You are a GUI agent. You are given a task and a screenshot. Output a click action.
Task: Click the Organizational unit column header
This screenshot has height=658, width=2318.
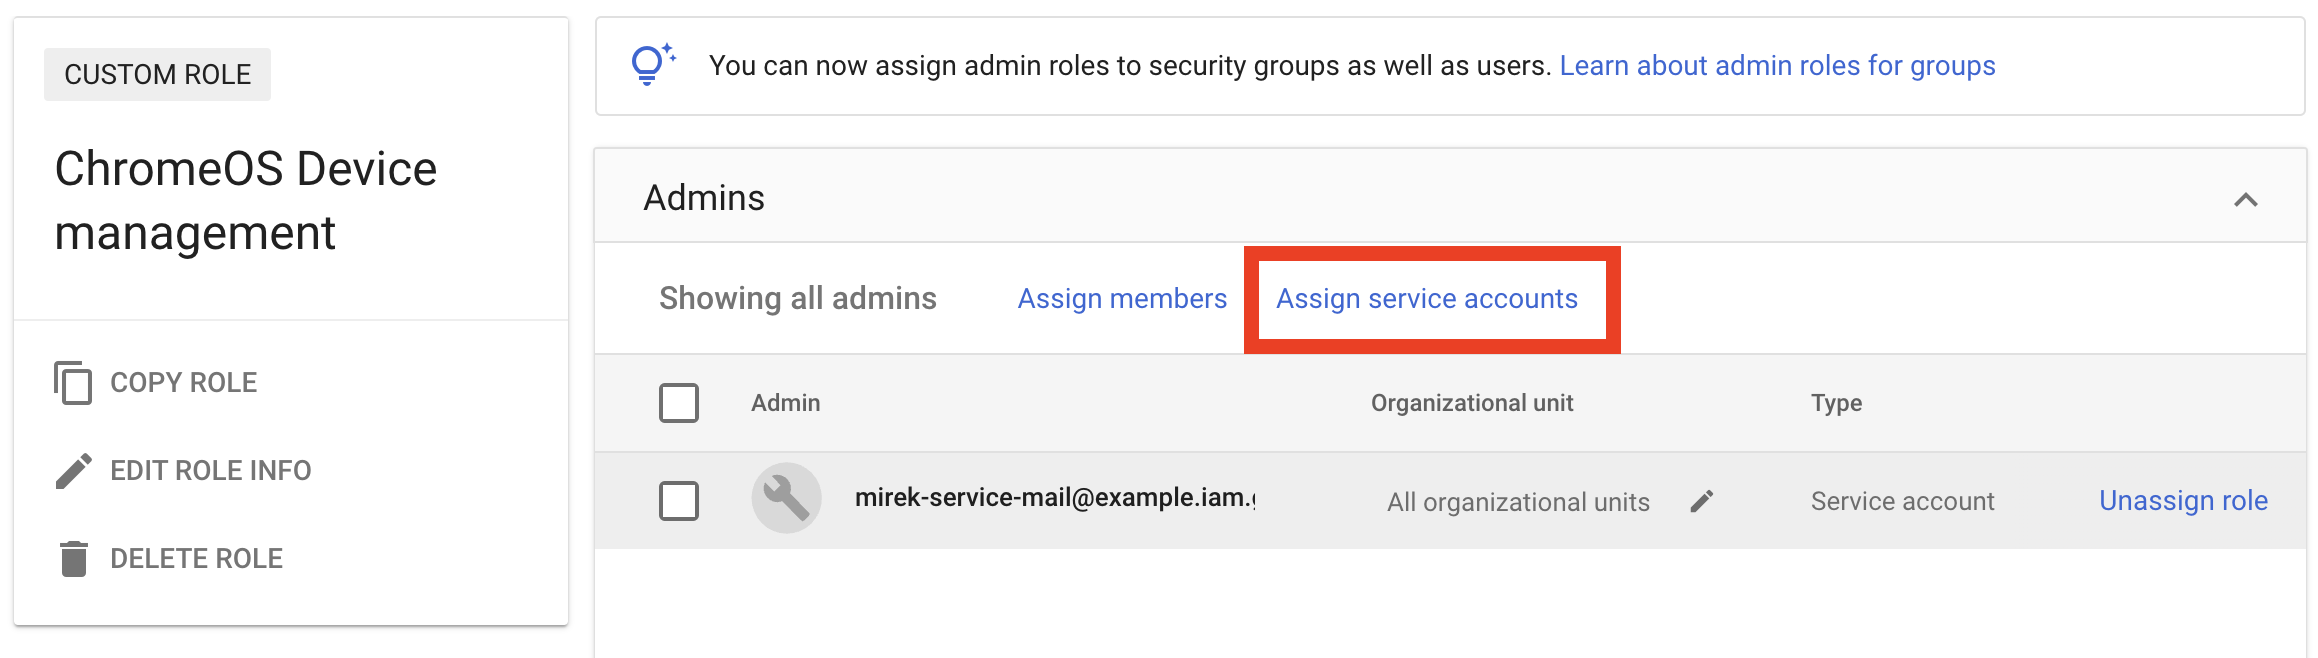point(1471,403)
